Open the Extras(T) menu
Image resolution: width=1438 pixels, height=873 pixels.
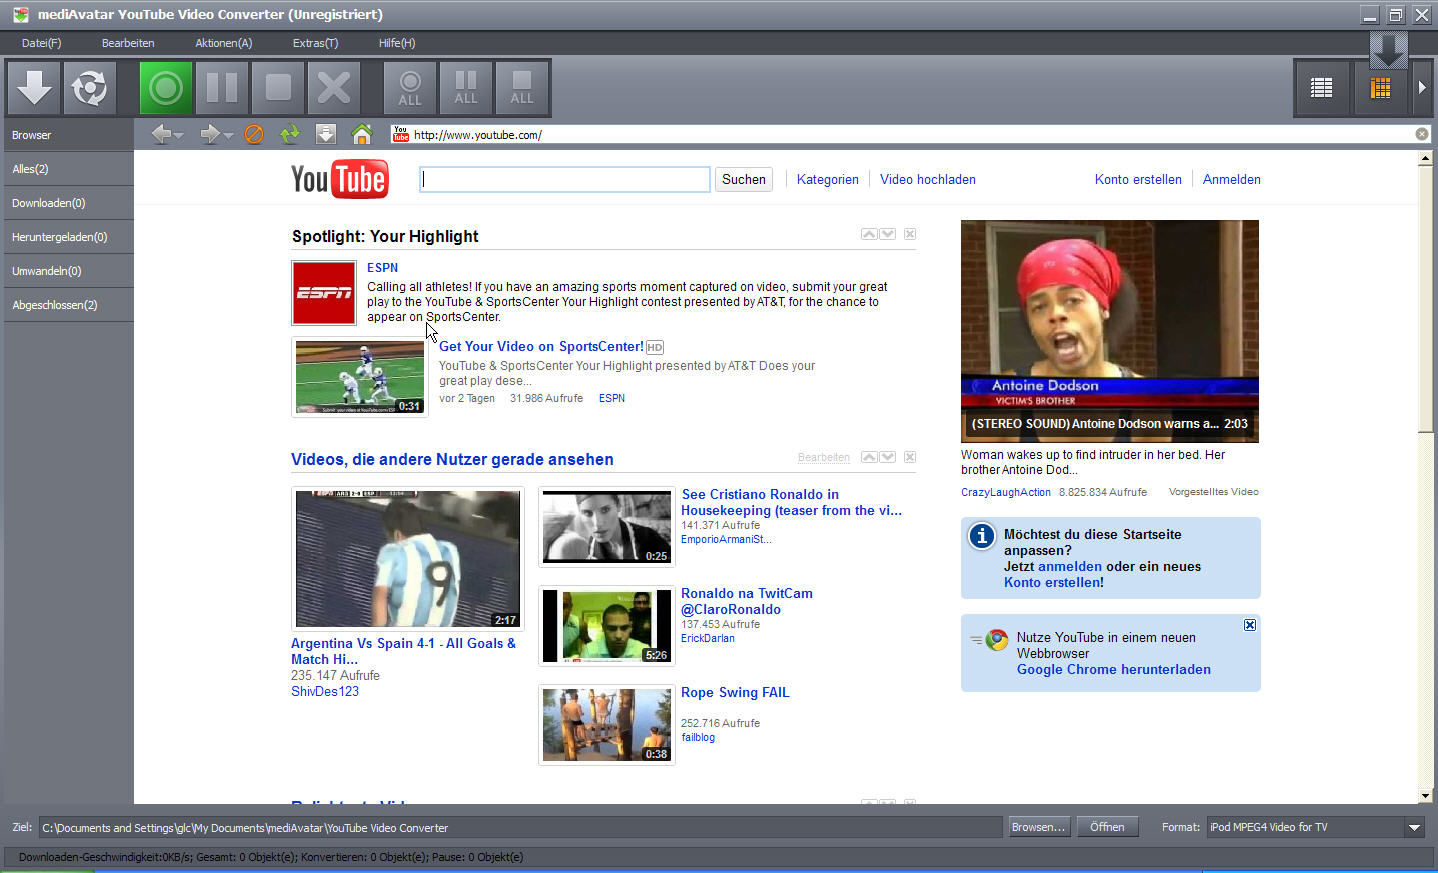point(315,43)
